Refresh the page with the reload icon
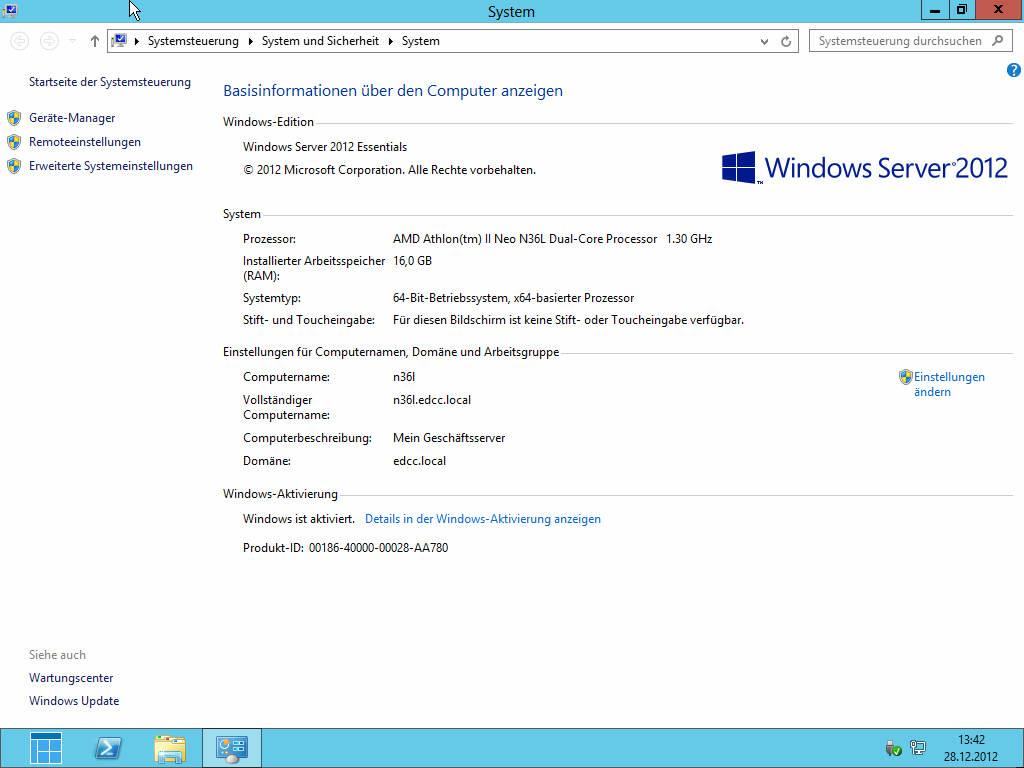Screen dimensions: 1024x768 pos(786,41)
